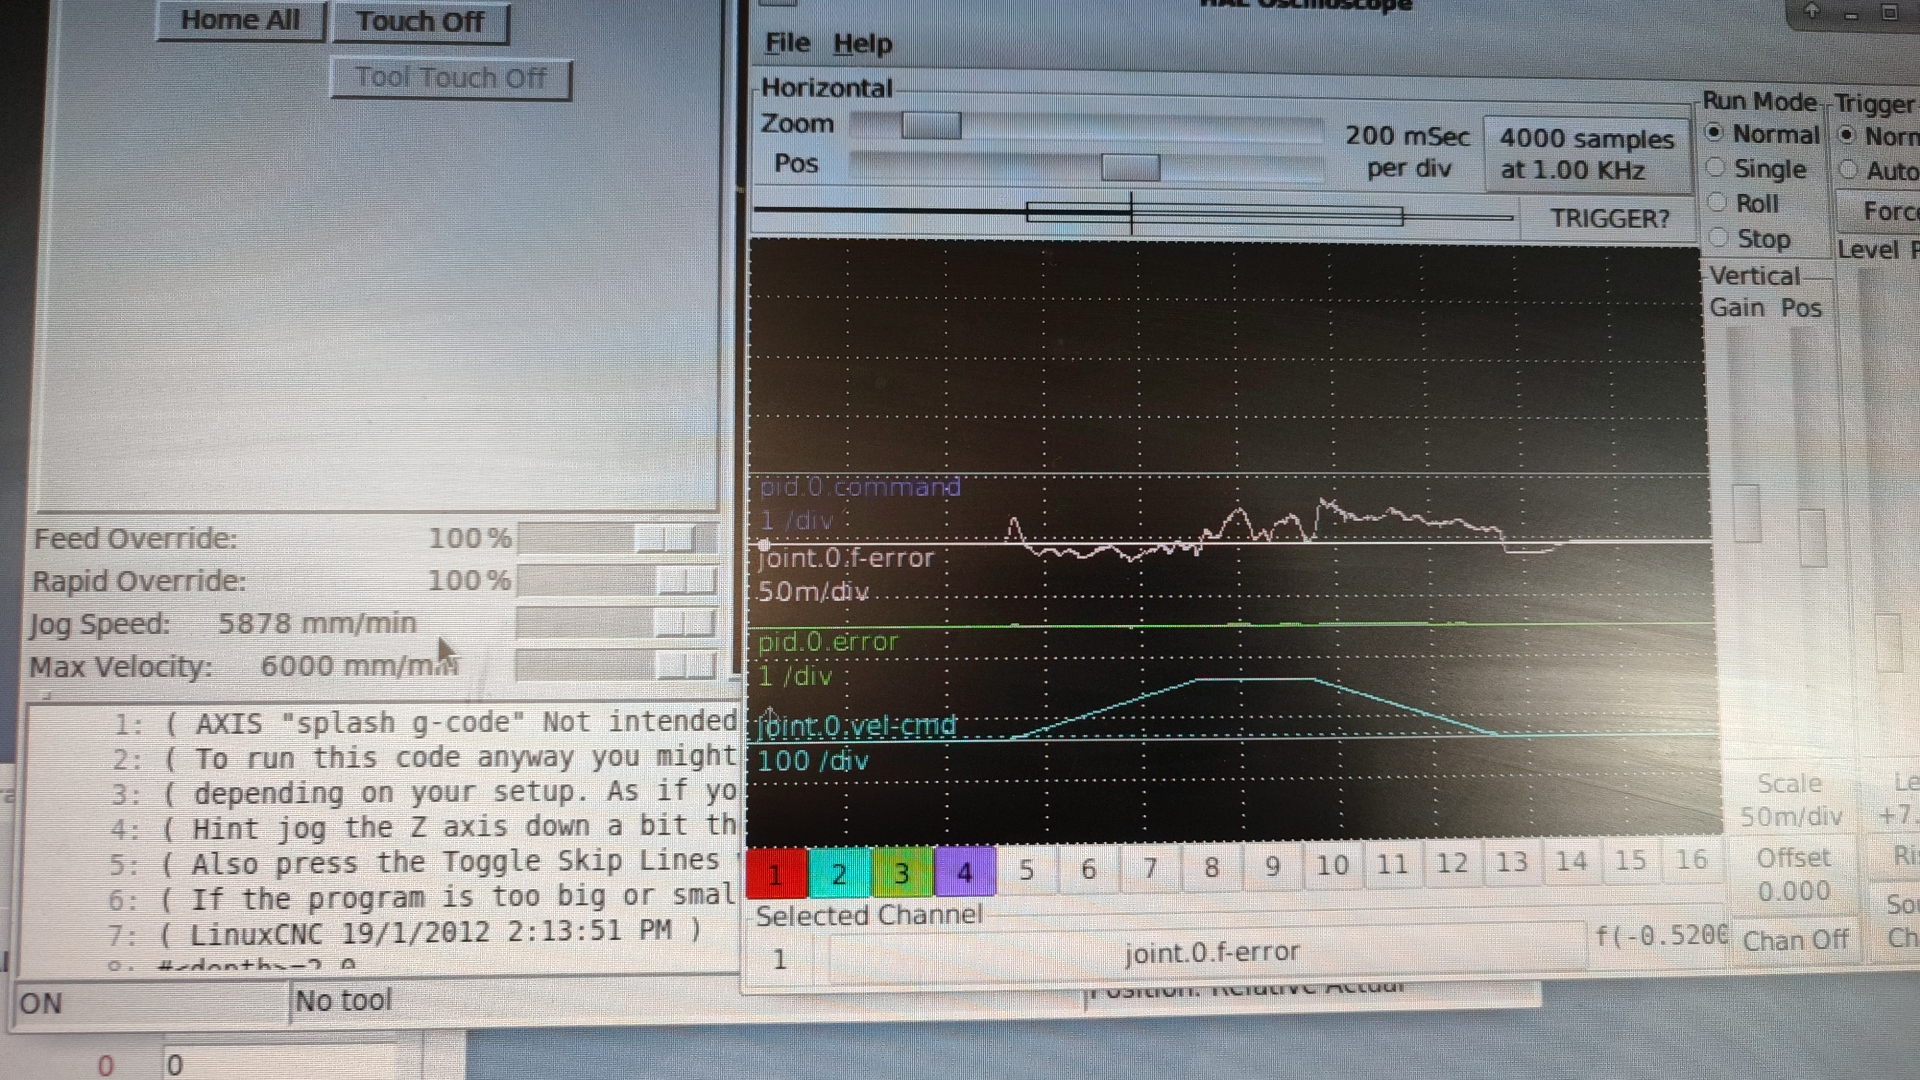Click the Touch Off button
Screen dimensions: 1920x1080
420,21
